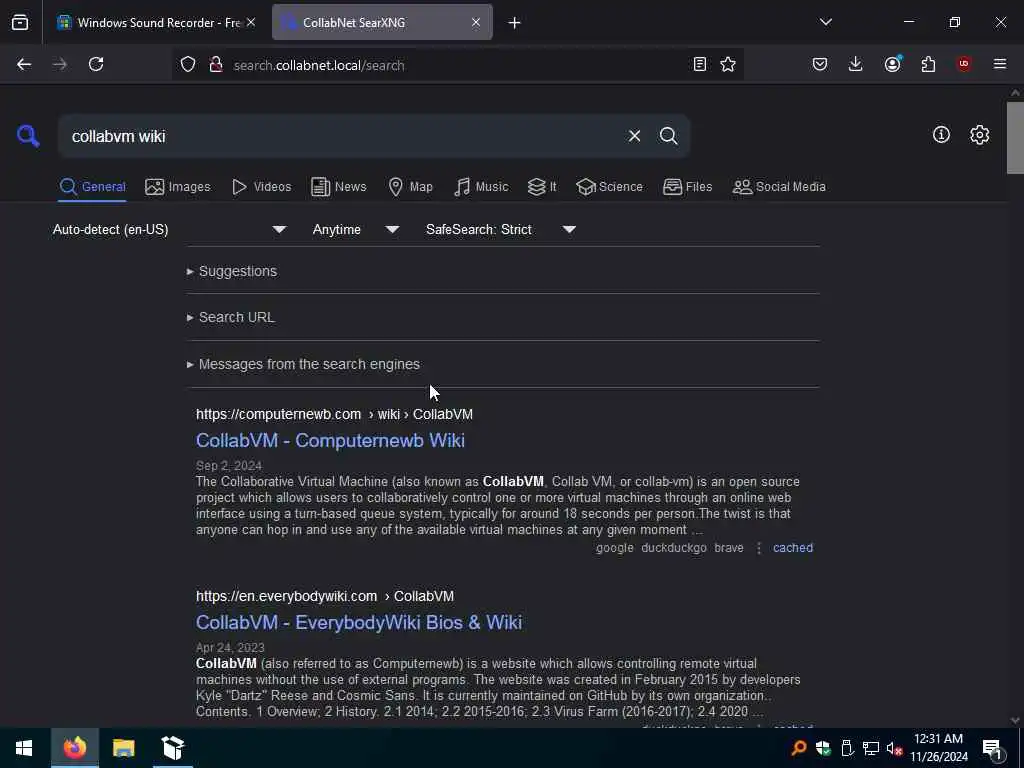
Task: Open uBlock Origin extension icon
Action: [x=964, y=64]
